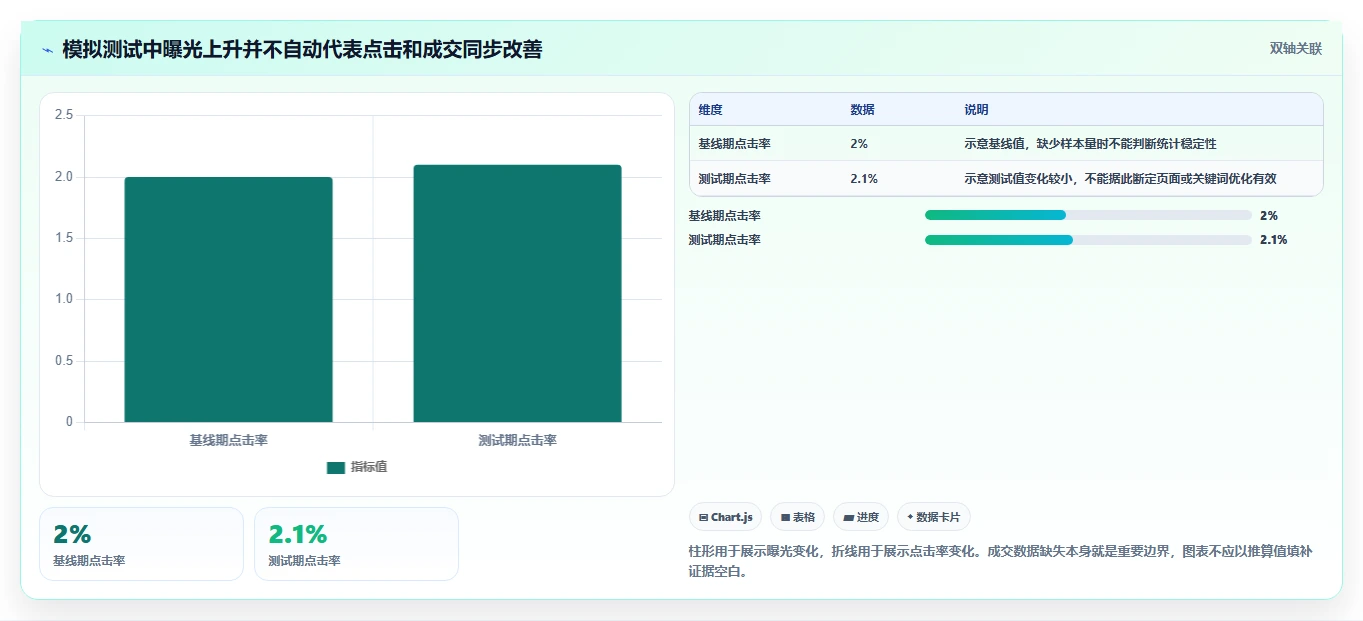Click the 2.5 y-axis tick label
Image resolution: width=1363 pixels, height=621 pixels.
click(x=64, y=115)
